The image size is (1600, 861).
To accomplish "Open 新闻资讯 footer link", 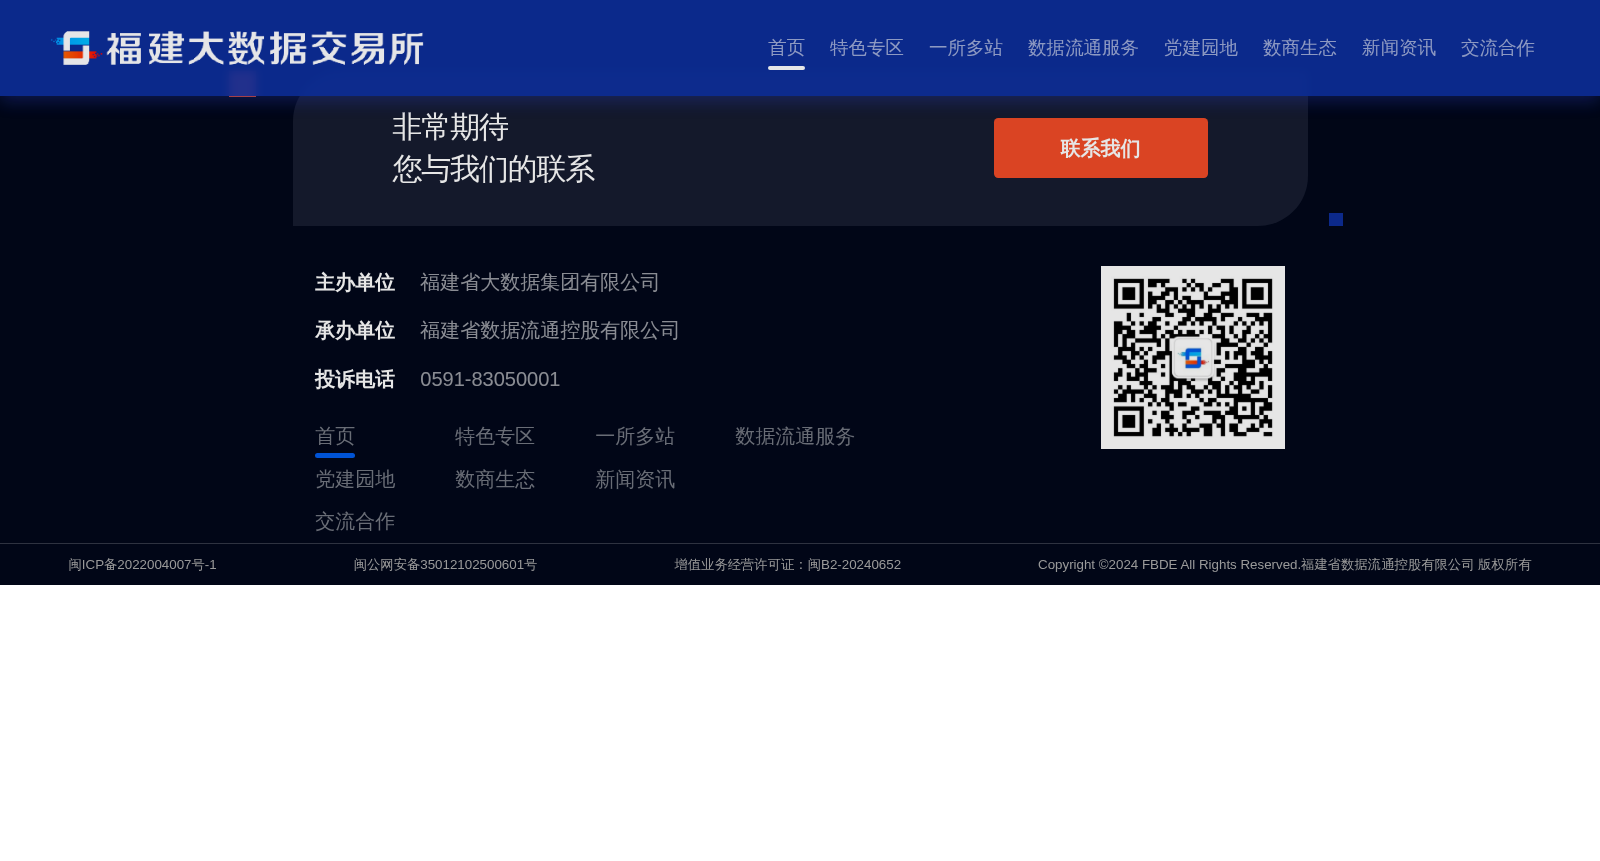I will (x=635, y=479).
